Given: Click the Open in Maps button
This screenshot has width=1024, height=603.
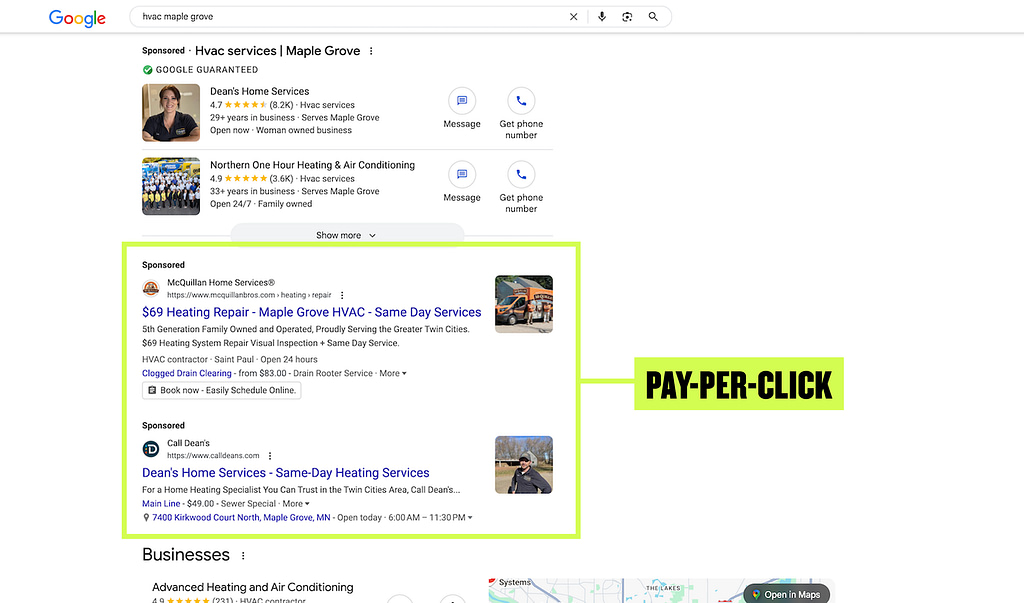Looking at the screenshot, I should (787, 593).
